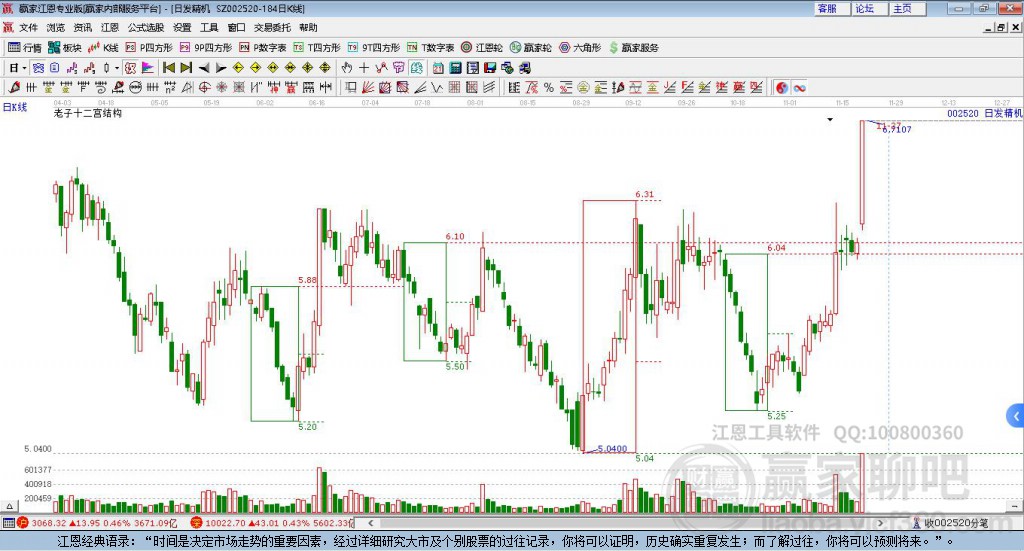Click the Shenzhen index 10022.70 status entry
Viewport: 1024px width, 551px height.
[x=272, y=523]
